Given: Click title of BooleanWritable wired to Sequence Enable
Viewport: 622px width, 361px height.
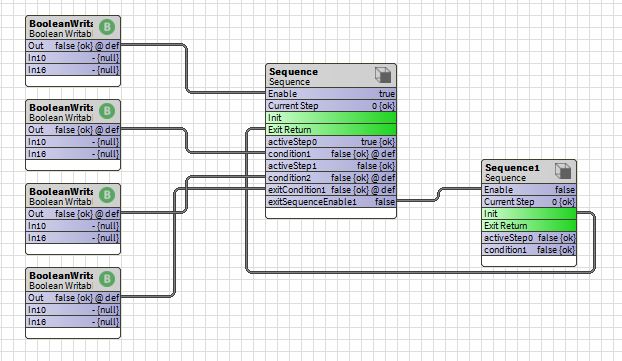Looking at the screenshot, I should (61, 24).
